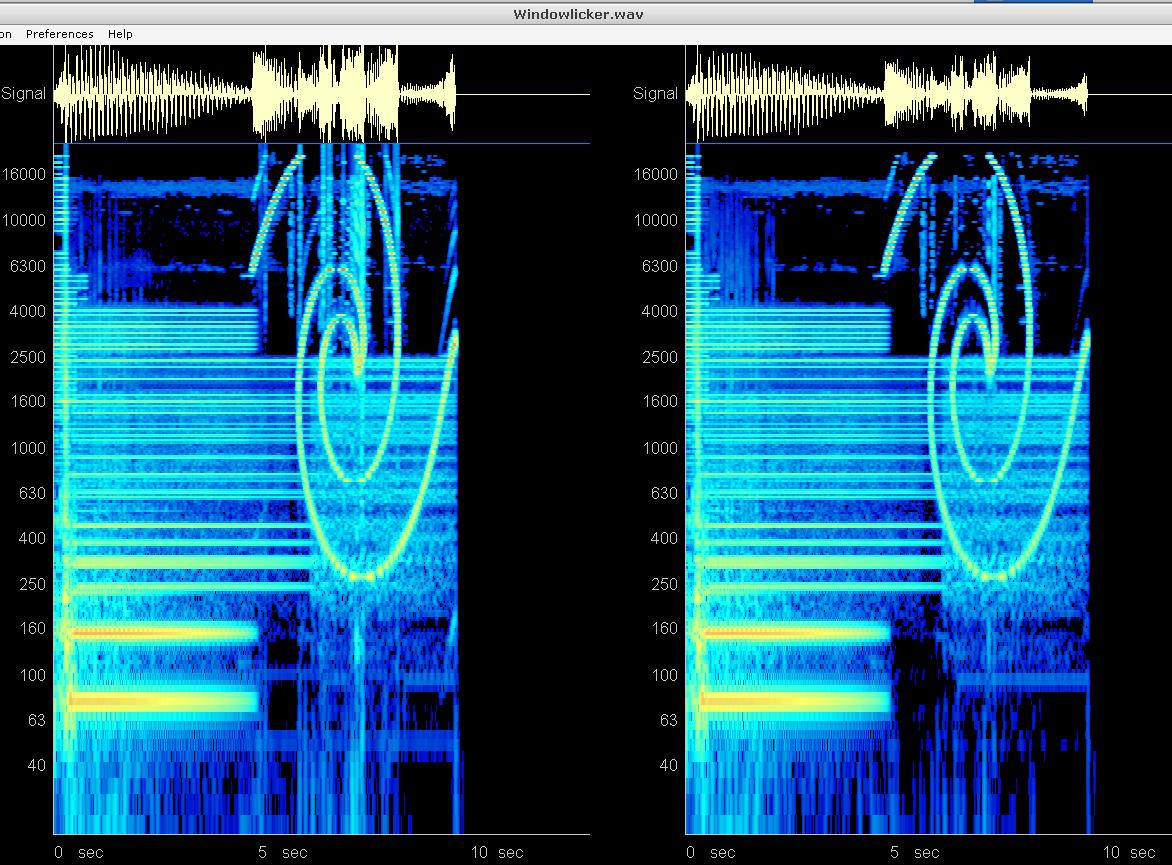The height and width of the screenshot is (865, 1172).
Task: Click the 400 frequency label in left panel
Action: (x=32, y=538)
